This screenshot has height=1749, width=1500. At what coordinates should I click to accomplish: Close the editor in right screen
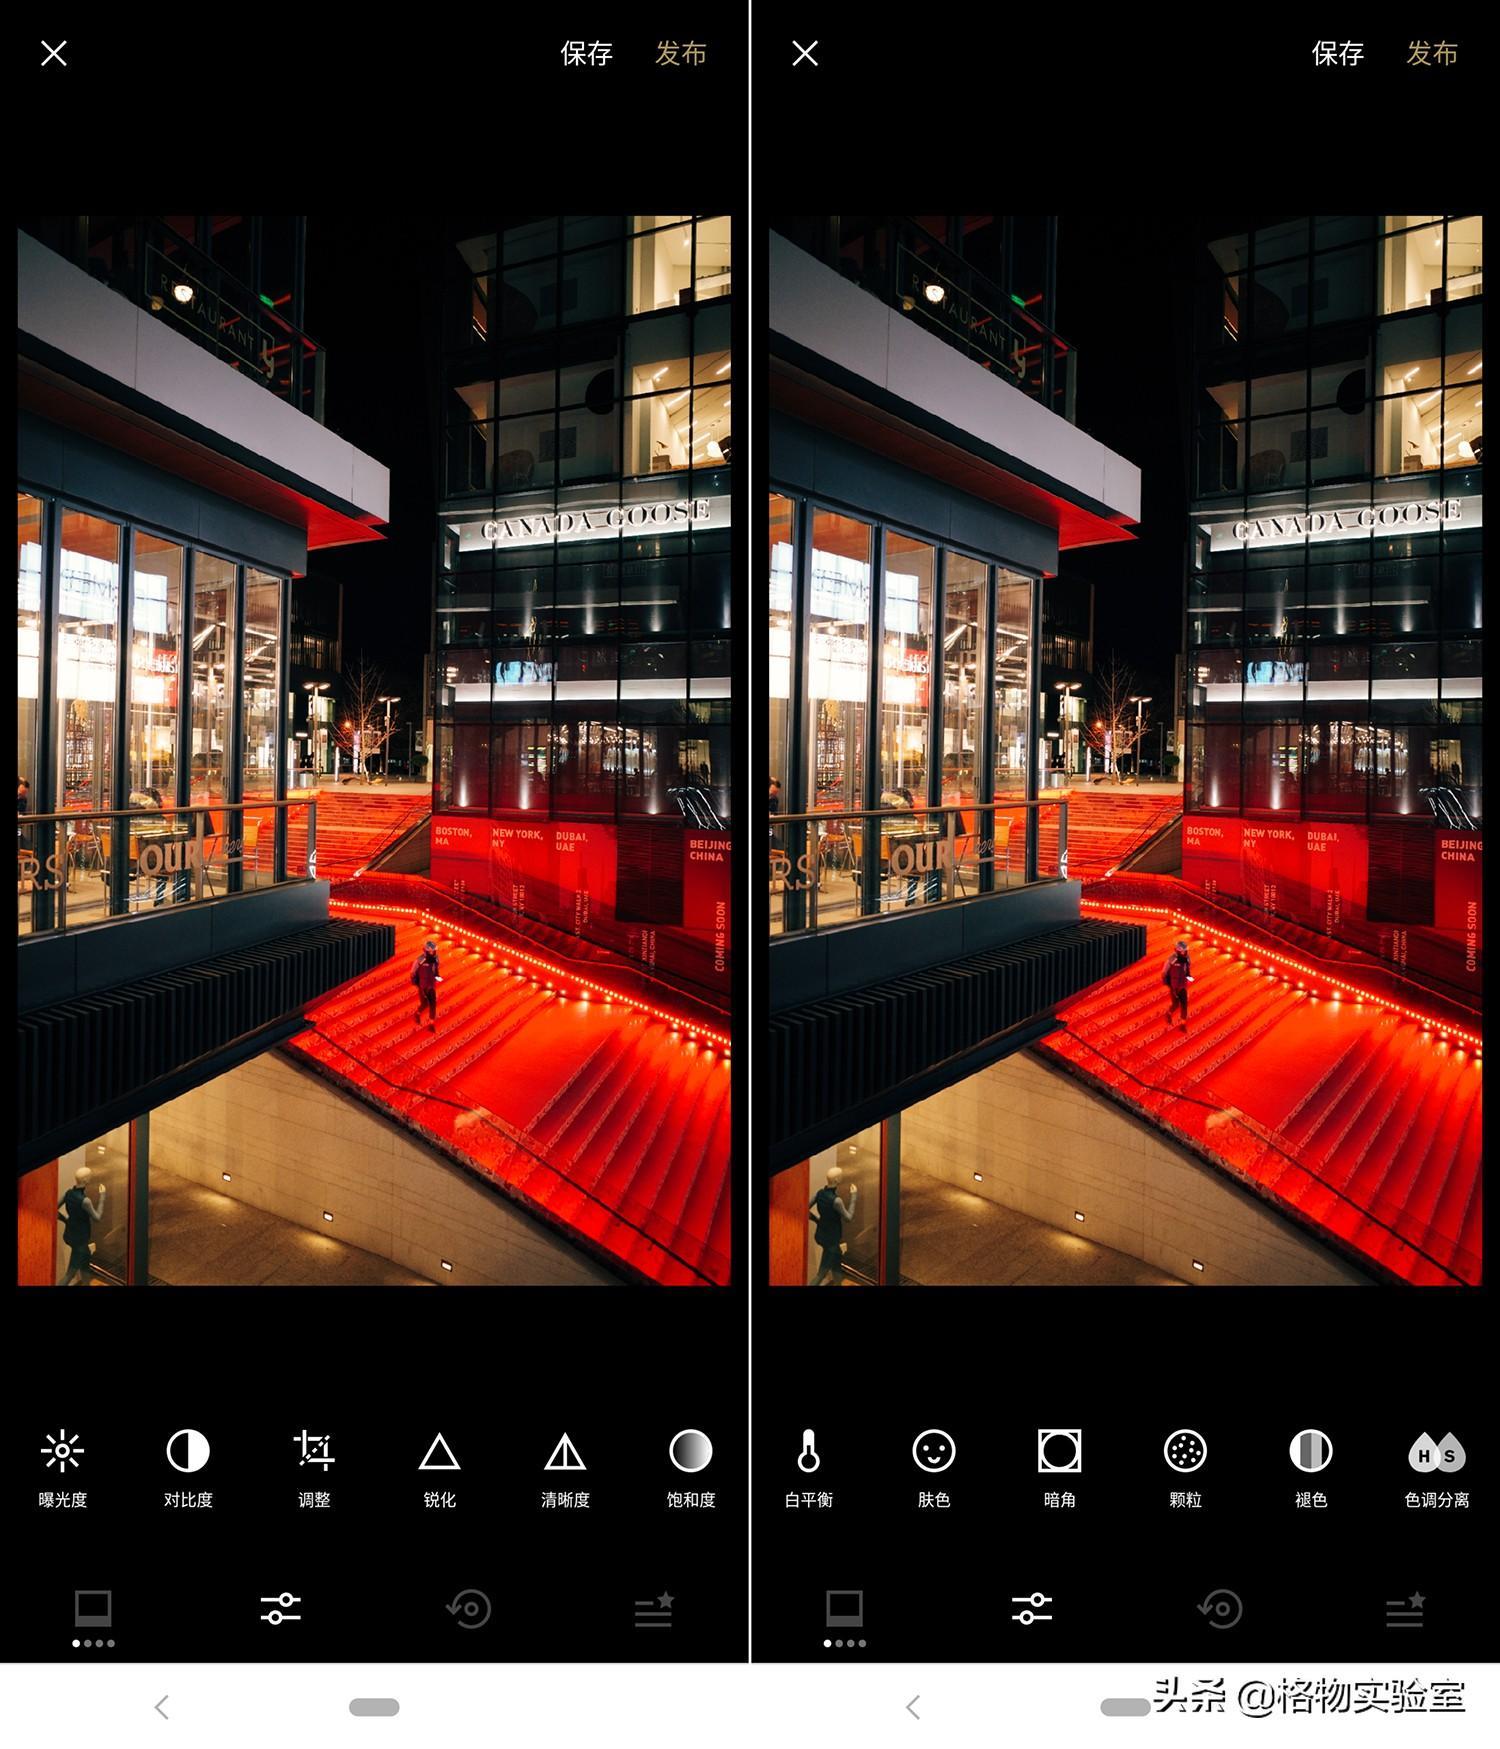(805, 53)
